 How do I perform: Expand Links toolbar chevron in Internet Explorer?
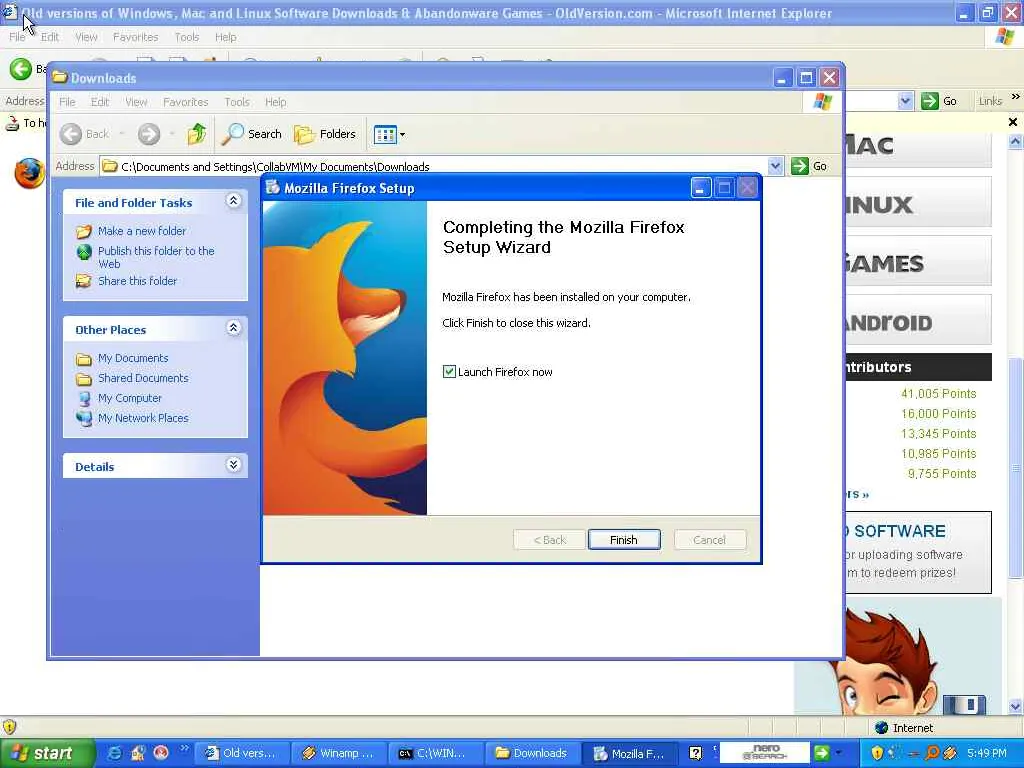(x=1016, y=97)
